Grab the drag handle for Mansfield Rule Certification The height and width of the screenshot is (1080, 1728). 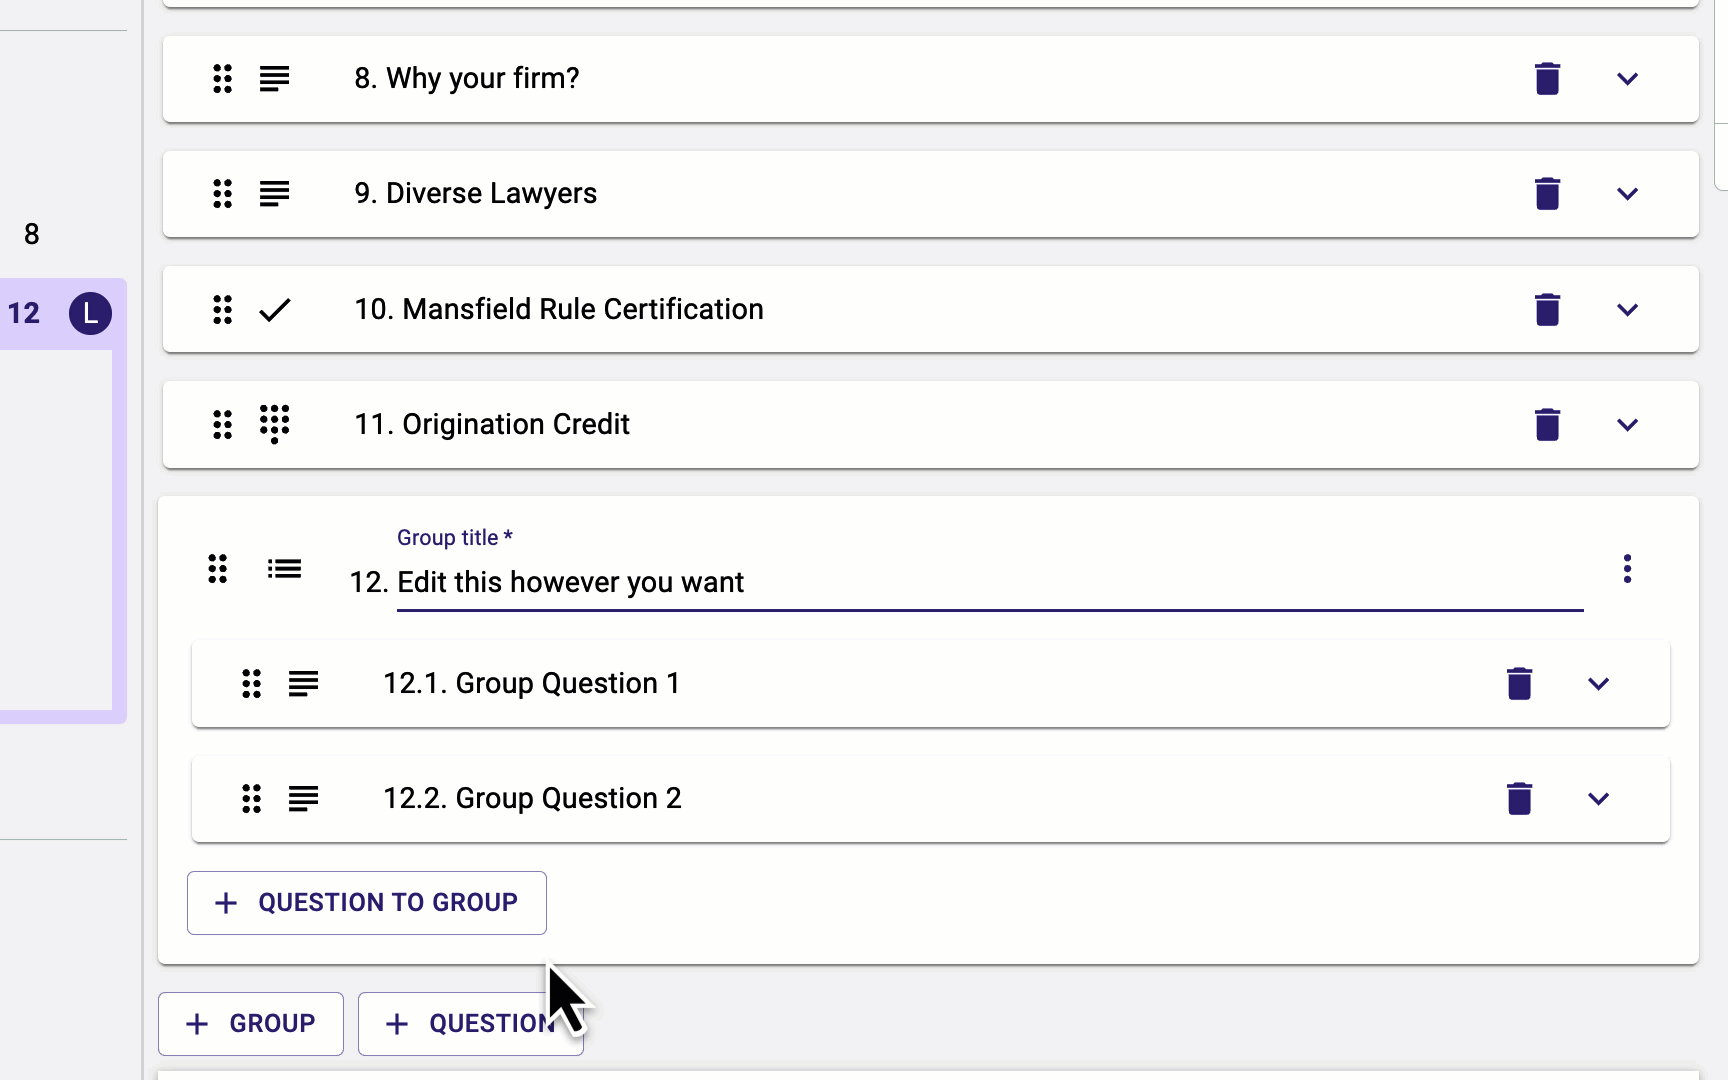point(222,309)
